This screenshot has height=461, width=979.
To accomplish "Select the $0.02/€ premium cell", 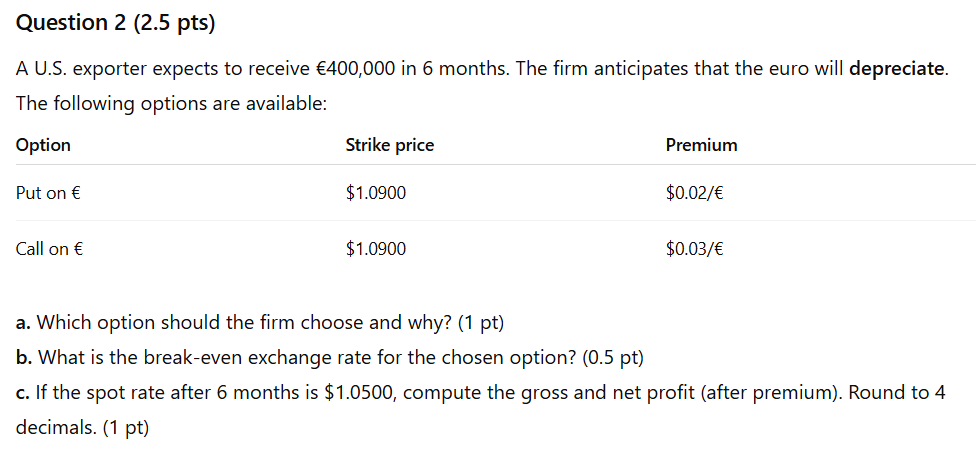I will click(x=694, y=192).
